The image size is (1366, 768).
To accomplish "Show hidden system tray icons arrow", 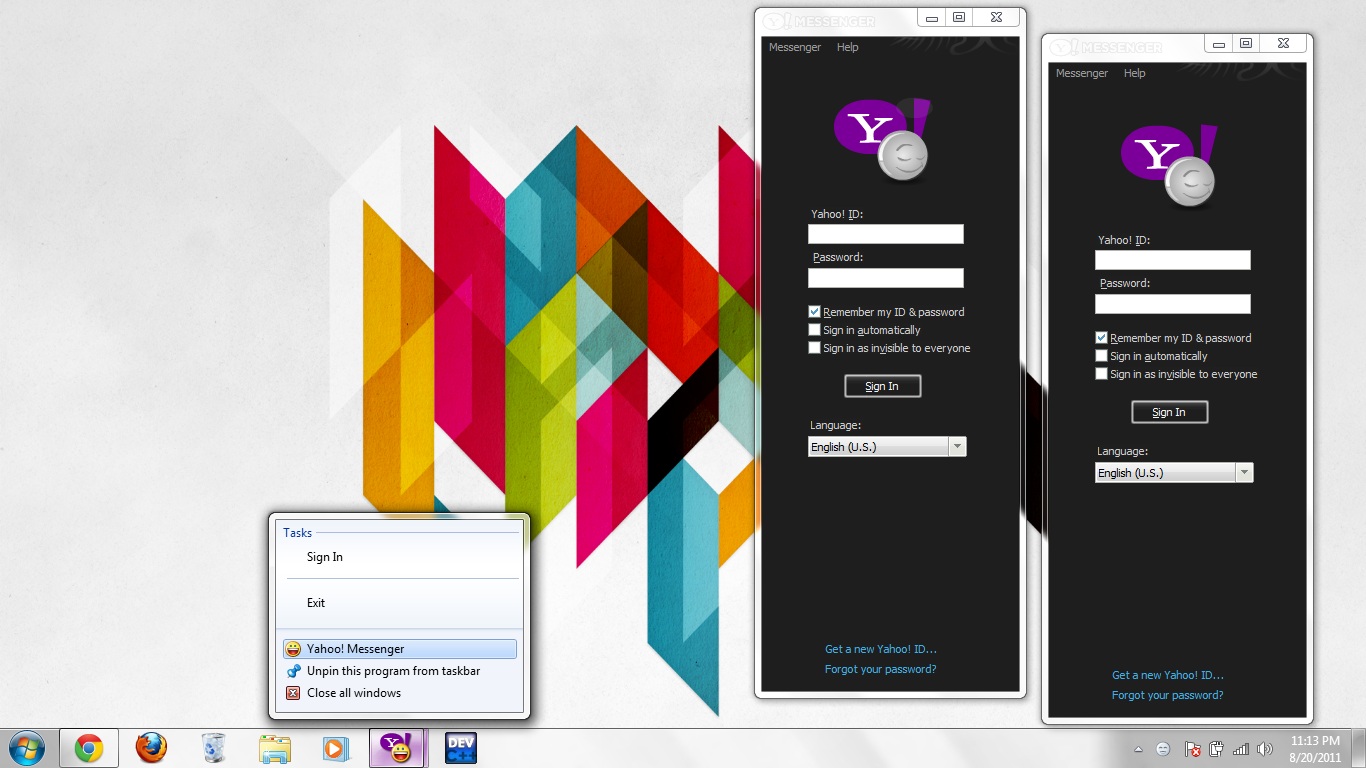I will click(x=1138, y=749).
